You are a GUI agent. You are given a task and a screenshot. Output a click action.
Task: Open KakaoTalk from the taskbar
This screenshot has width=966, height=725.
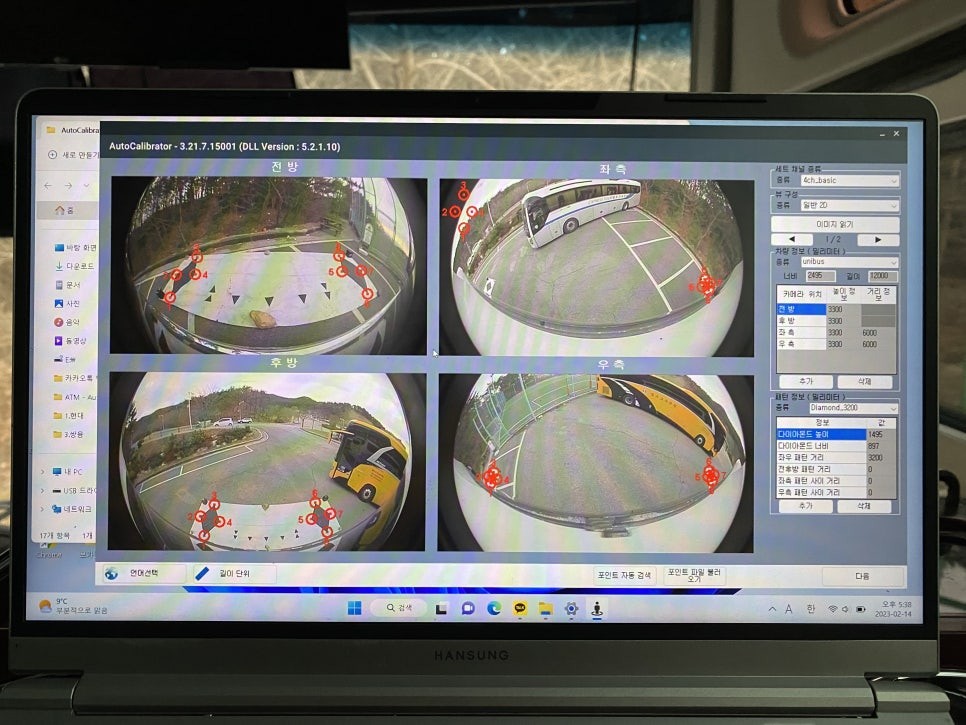[520, 608]
